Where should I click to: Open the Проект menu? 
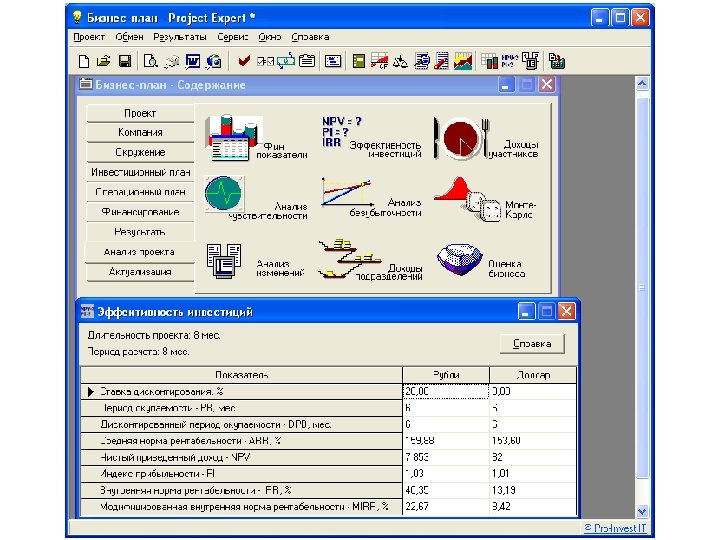[89, 37]
